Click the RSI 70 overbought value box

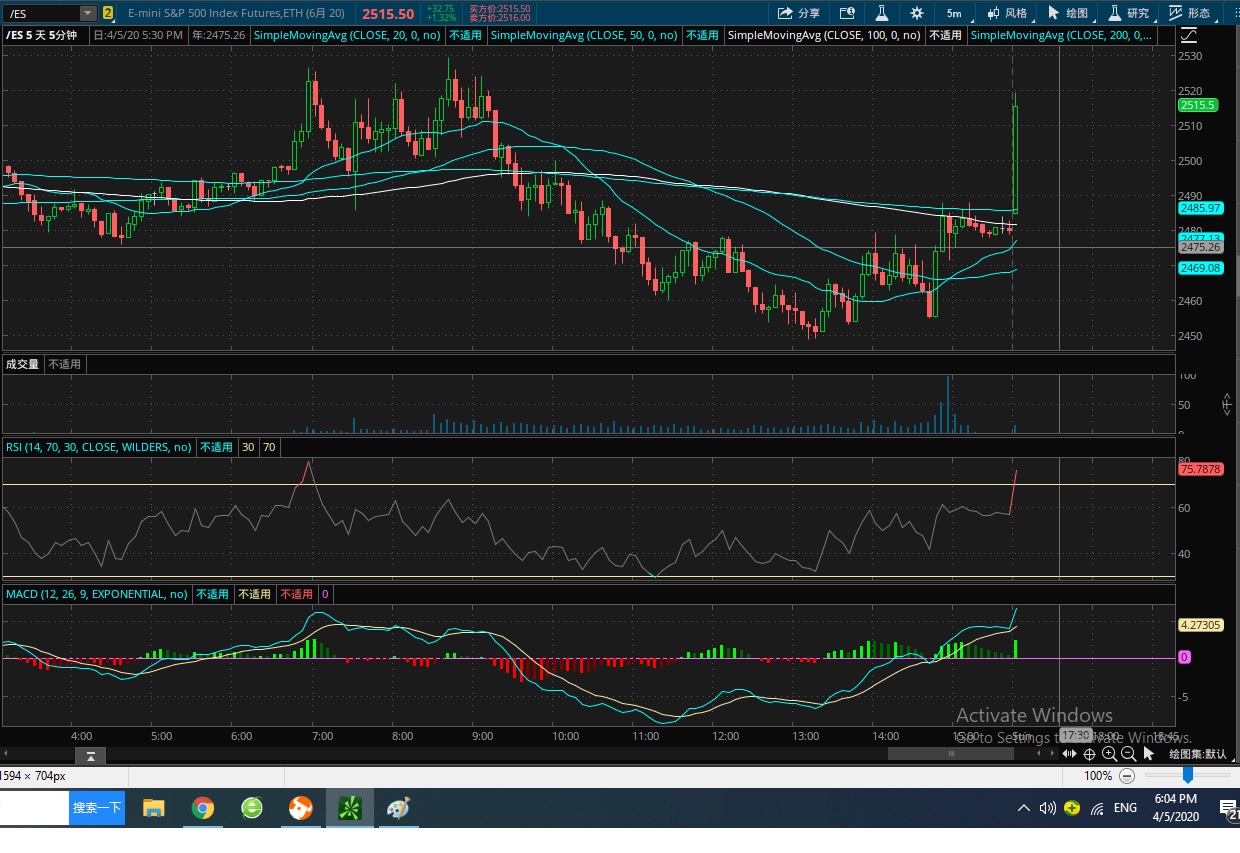pos(269,447)
